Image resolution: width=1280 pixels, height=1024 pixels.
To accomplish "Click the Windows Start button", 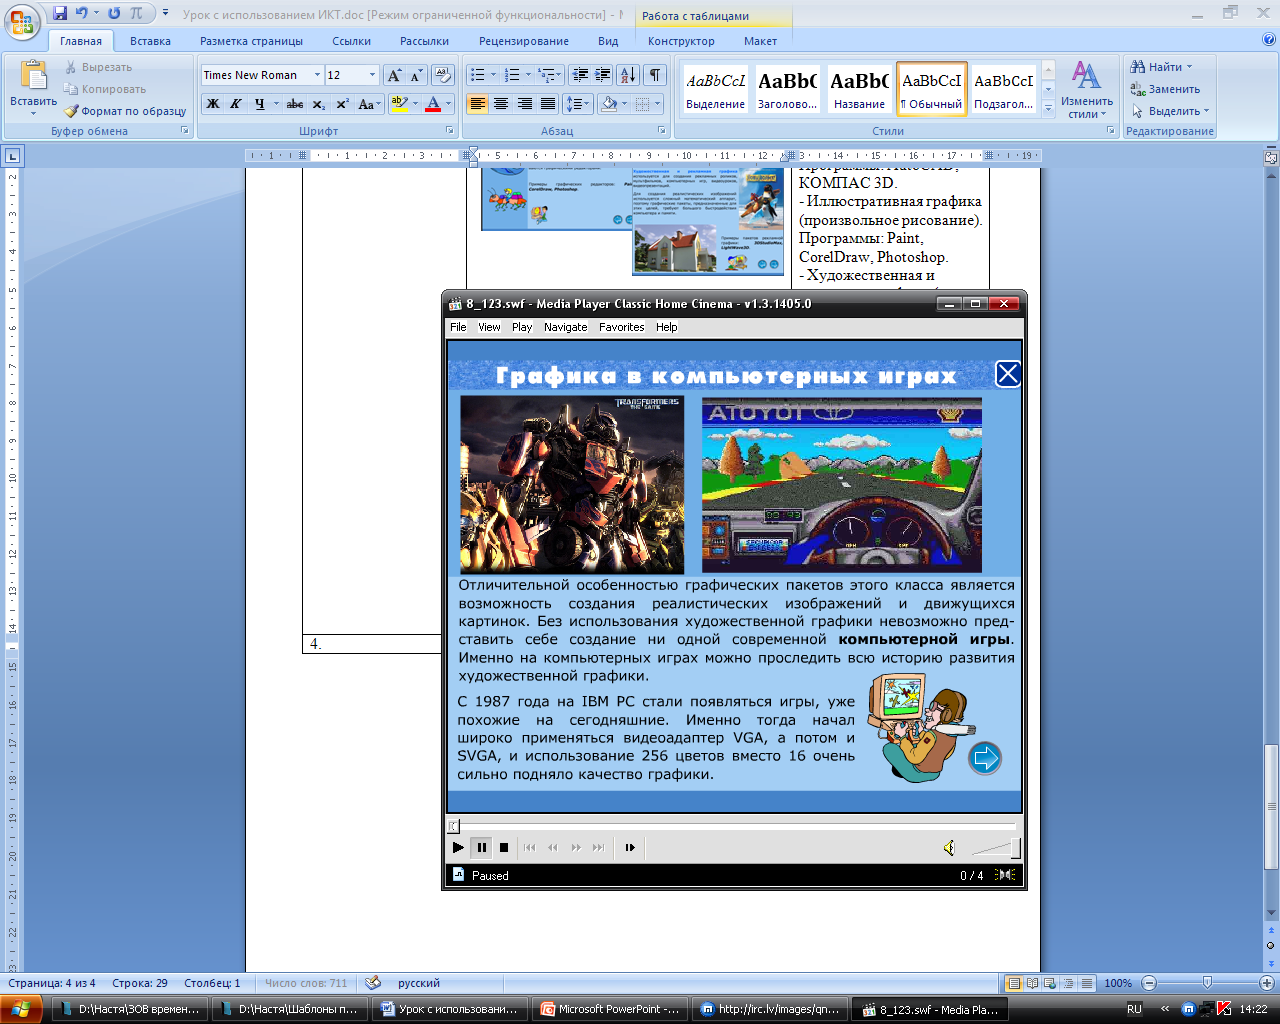I will [21, 1009].
